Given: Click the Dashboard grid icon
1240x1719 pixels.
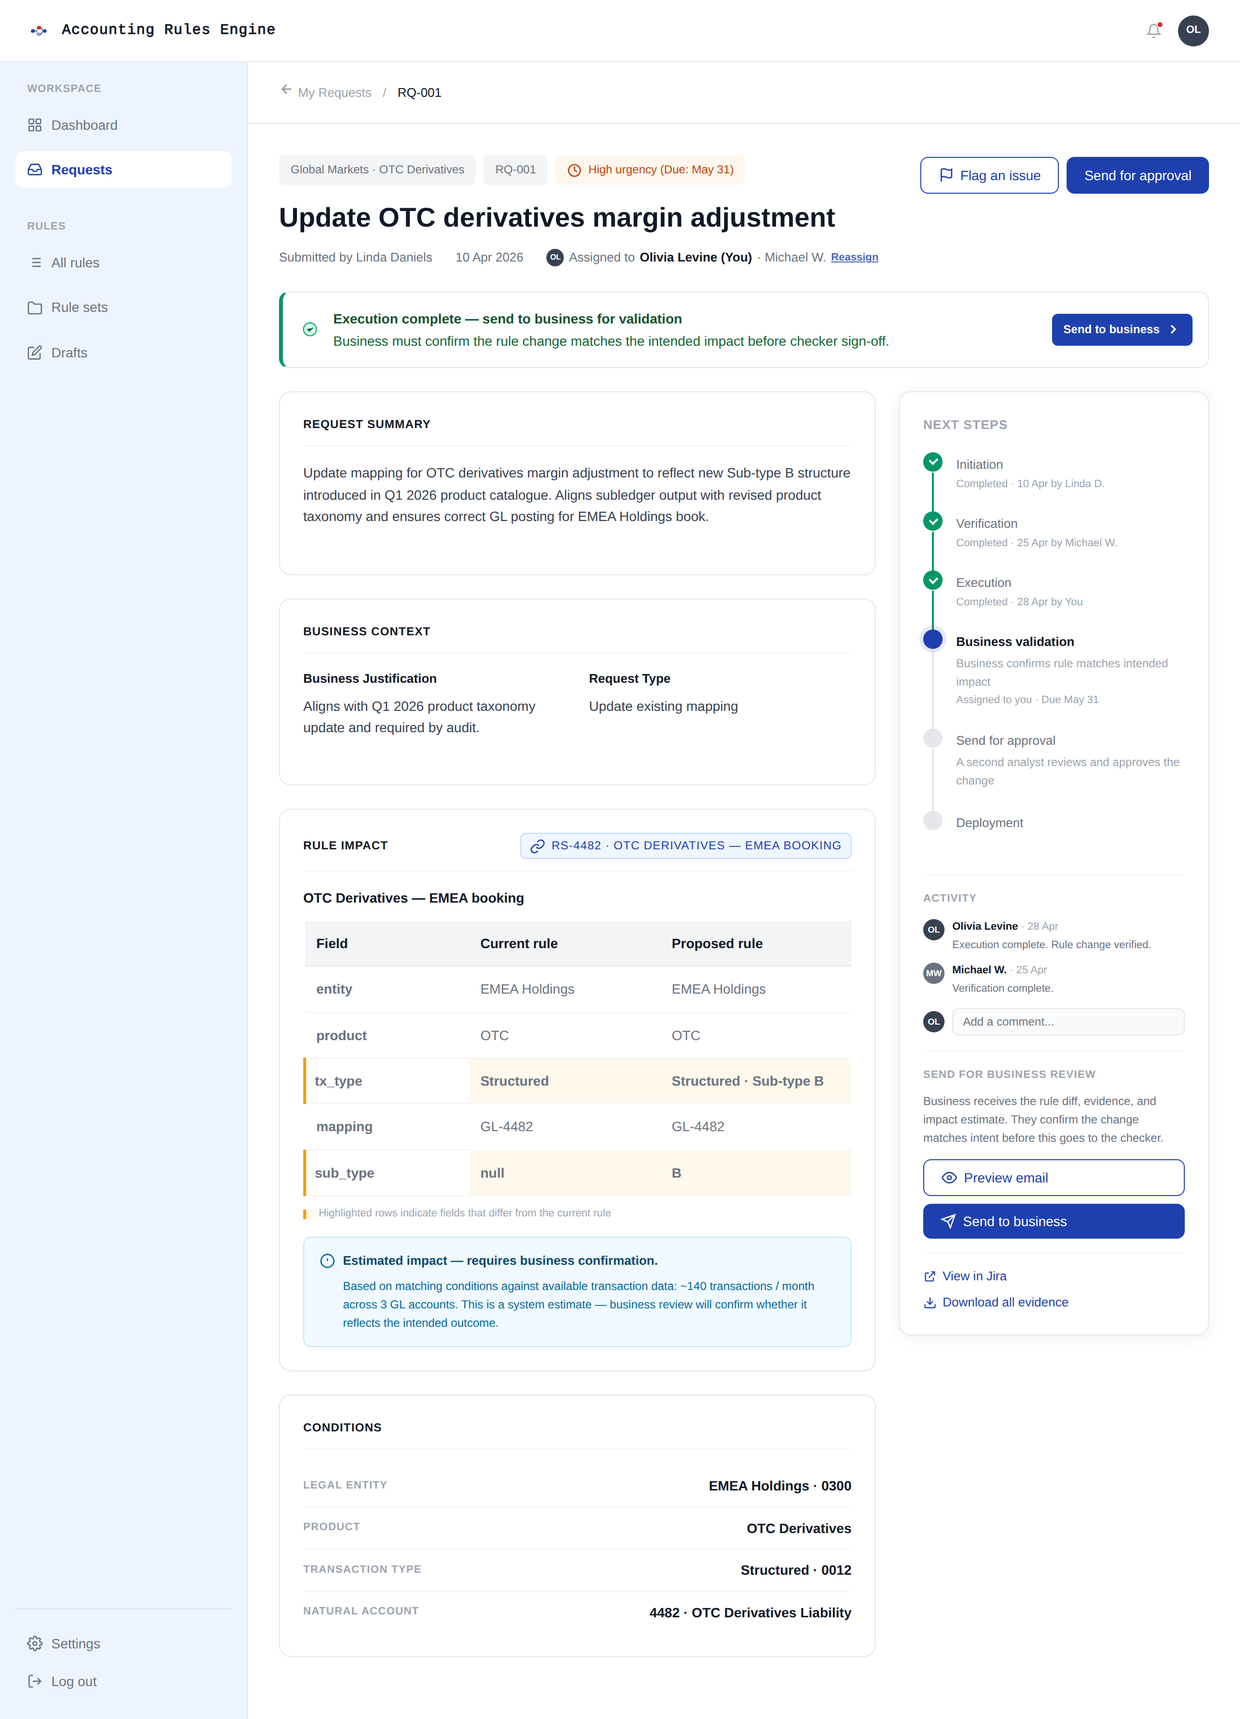Looking at the screenshot, I should click(x=35, y=125).
